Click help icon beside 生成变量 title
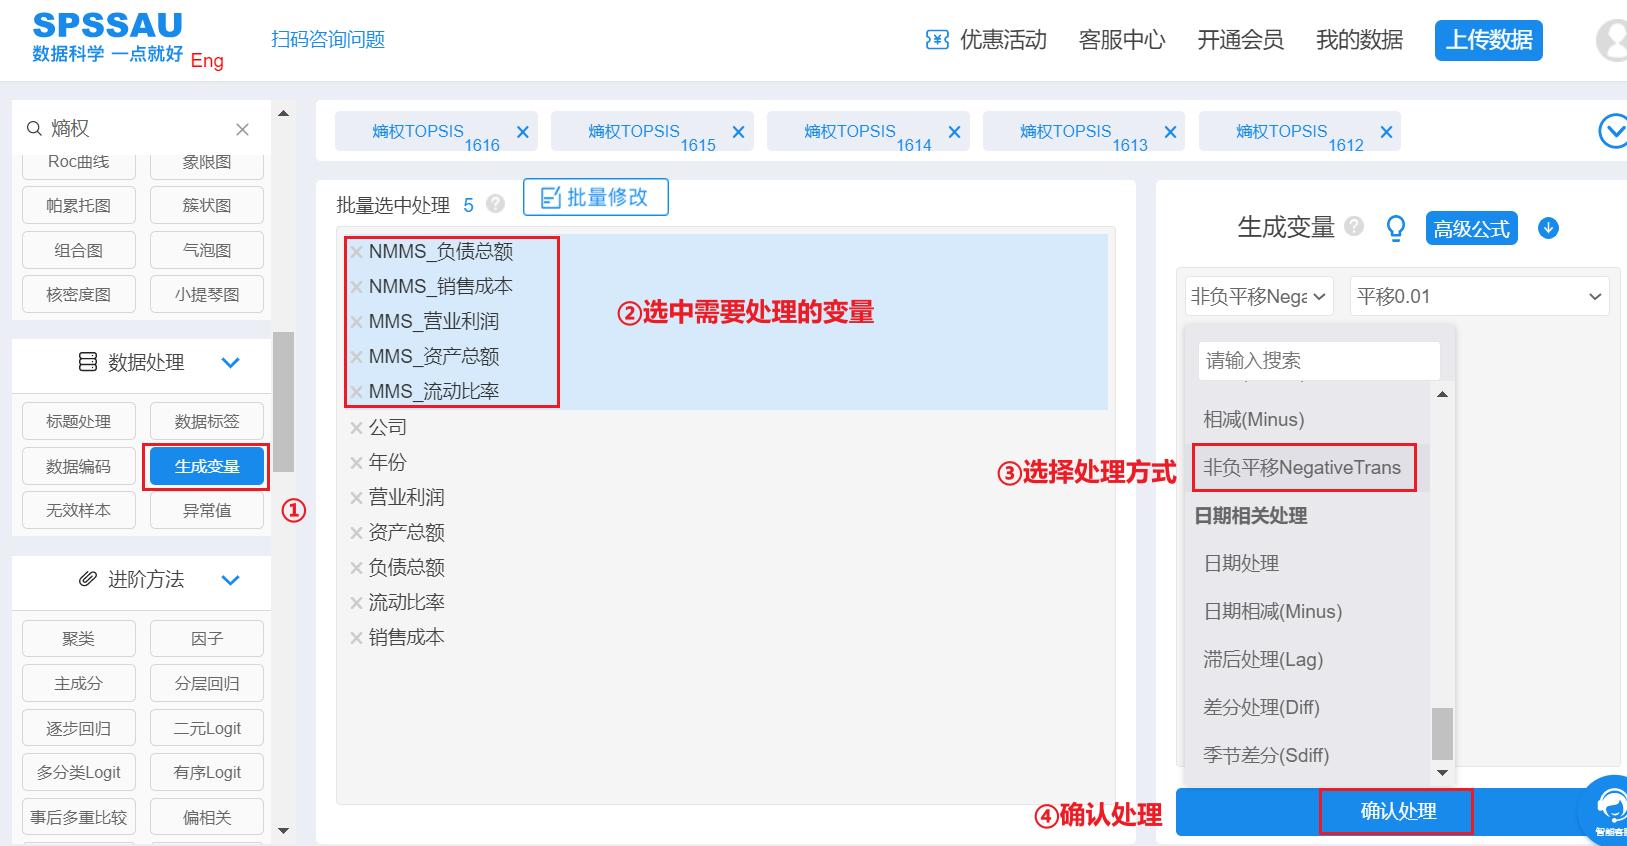The height and width of the screenshot is (846, 1627). click(x=1354, y=226)
